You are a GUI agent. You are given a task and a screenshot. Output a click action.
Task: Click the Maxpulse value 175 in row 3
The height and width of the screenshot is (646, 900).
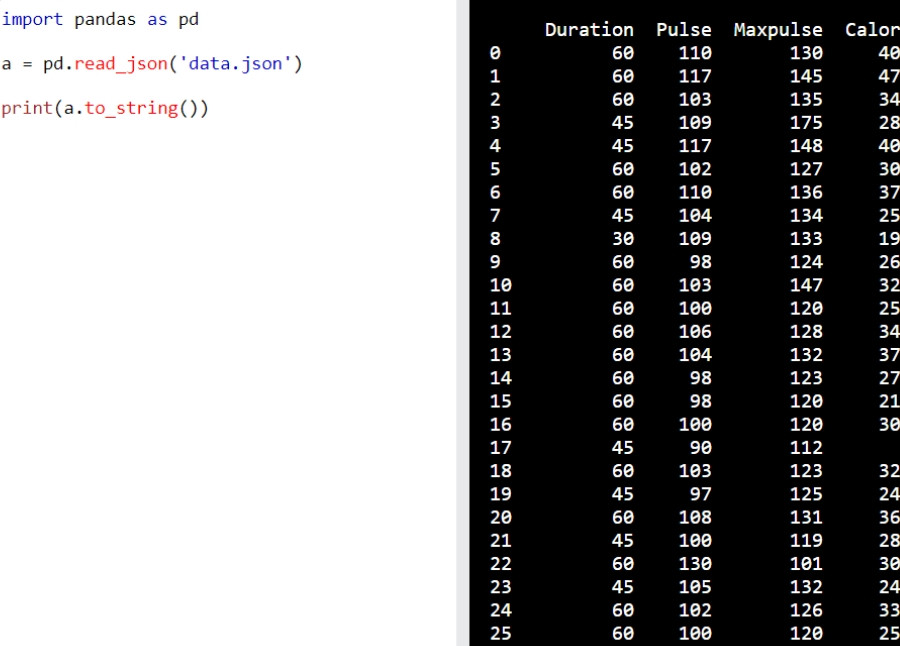(806, 123)
